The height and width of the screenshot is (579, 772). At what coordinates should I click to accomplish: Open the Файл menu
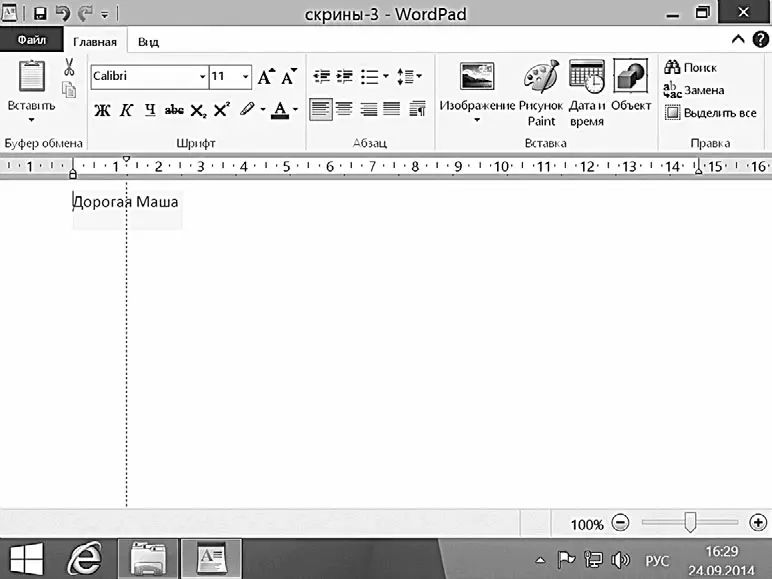click(32, 40)
